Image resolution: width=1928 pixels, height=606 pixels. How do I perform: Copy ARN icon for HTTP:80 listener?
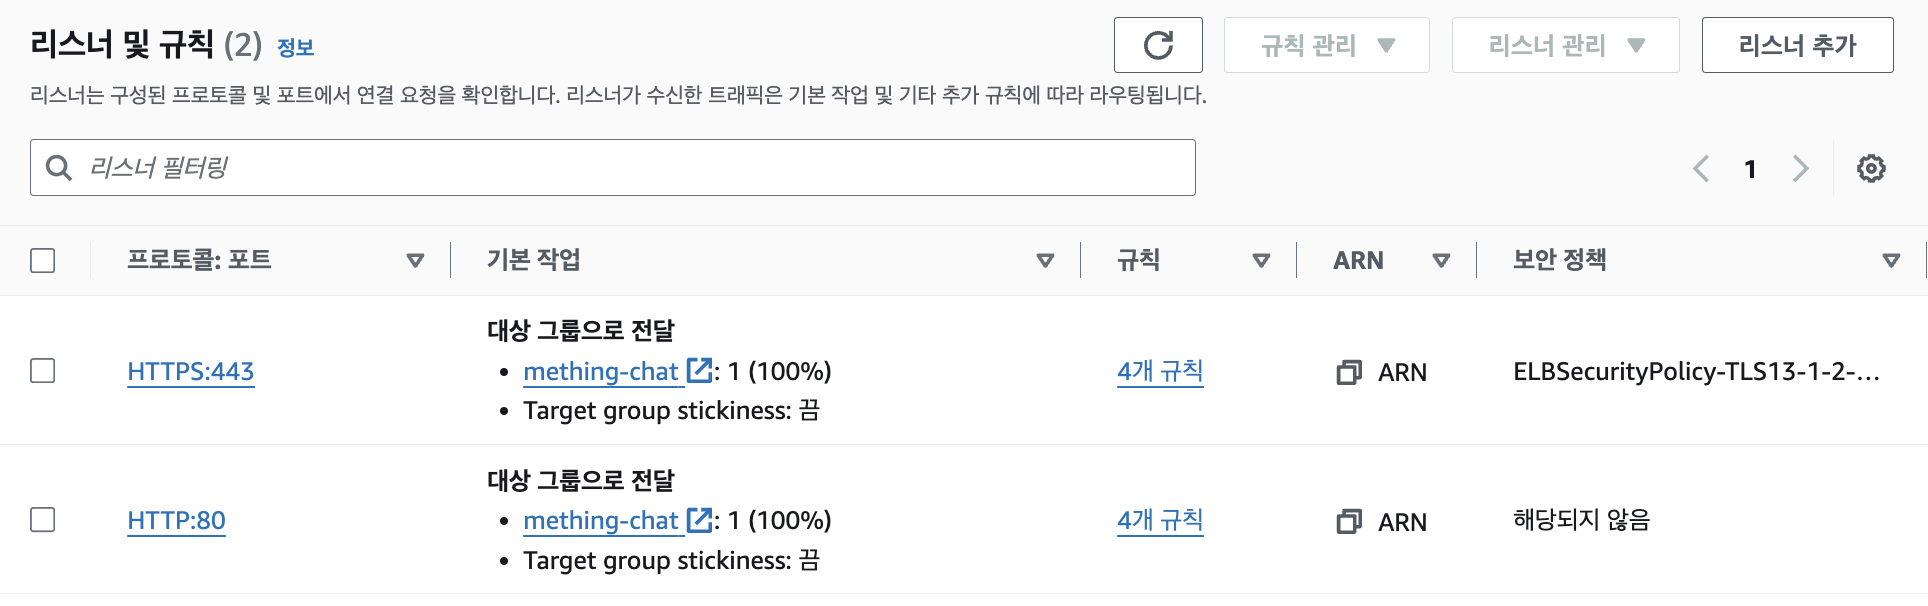coord(1349,522)
